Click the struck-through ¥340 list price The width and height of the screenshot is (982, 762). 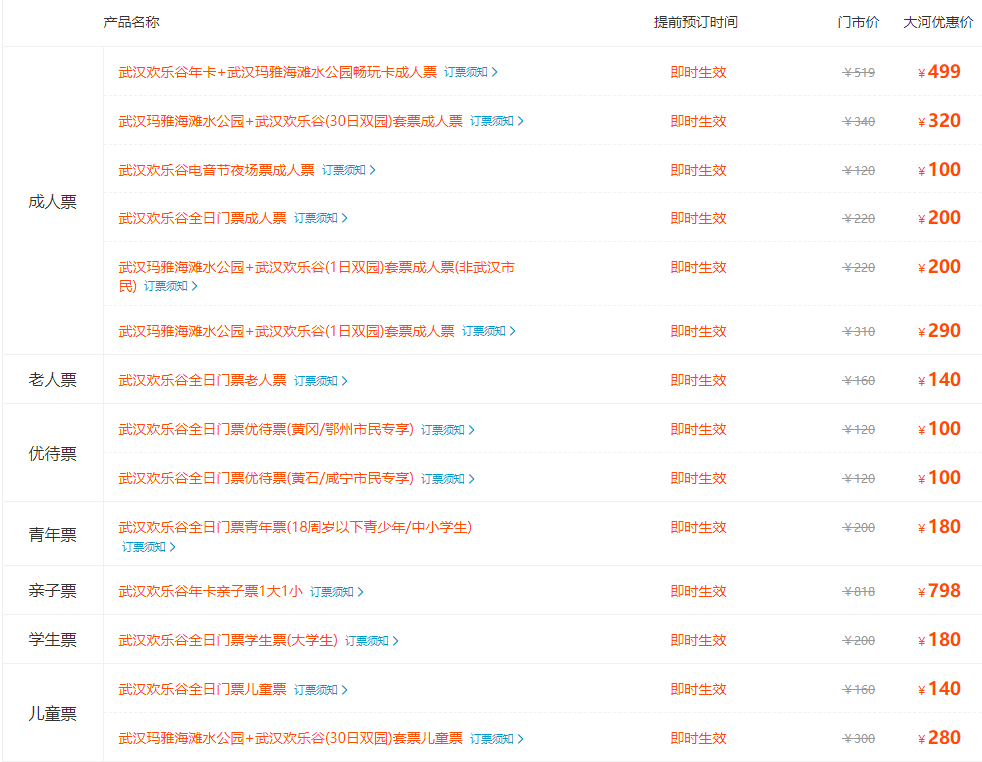coord(859,121)
